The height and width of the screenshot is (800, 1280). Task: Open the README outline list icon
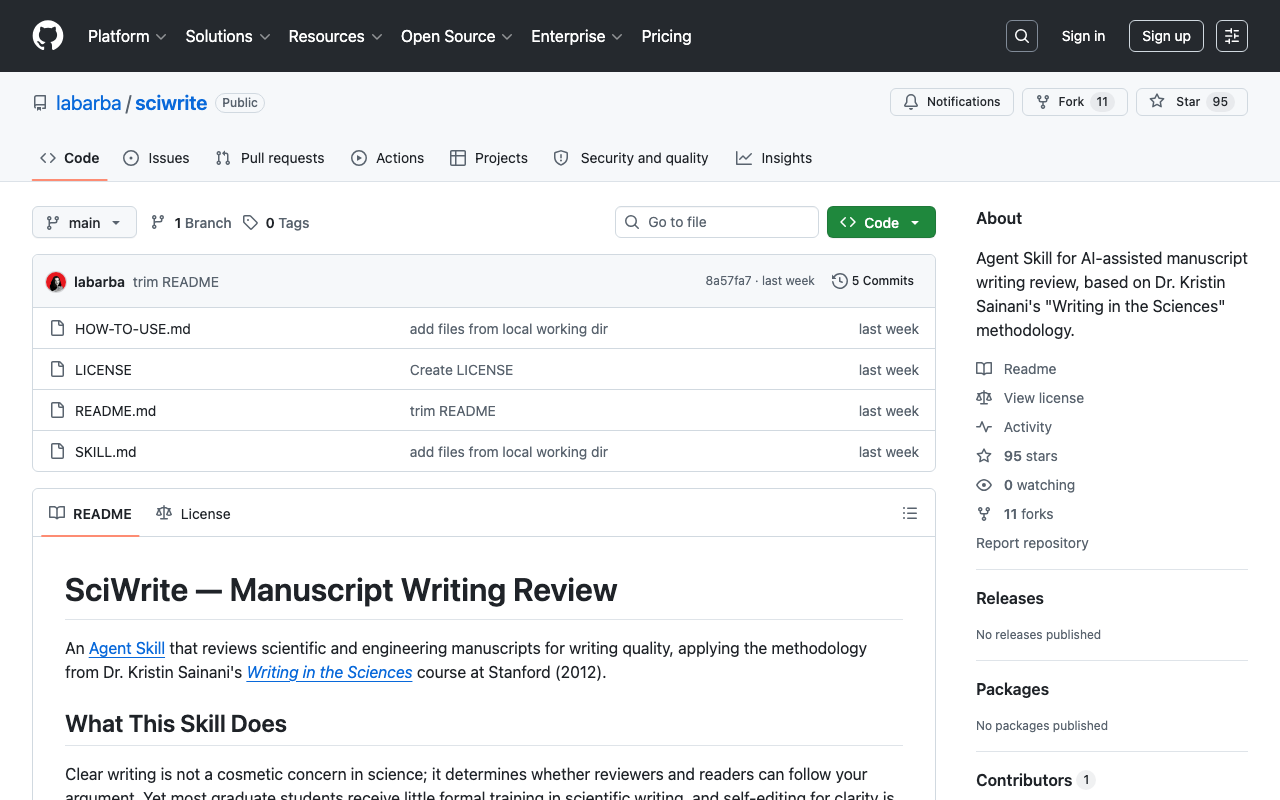click(x=910, y=513)
